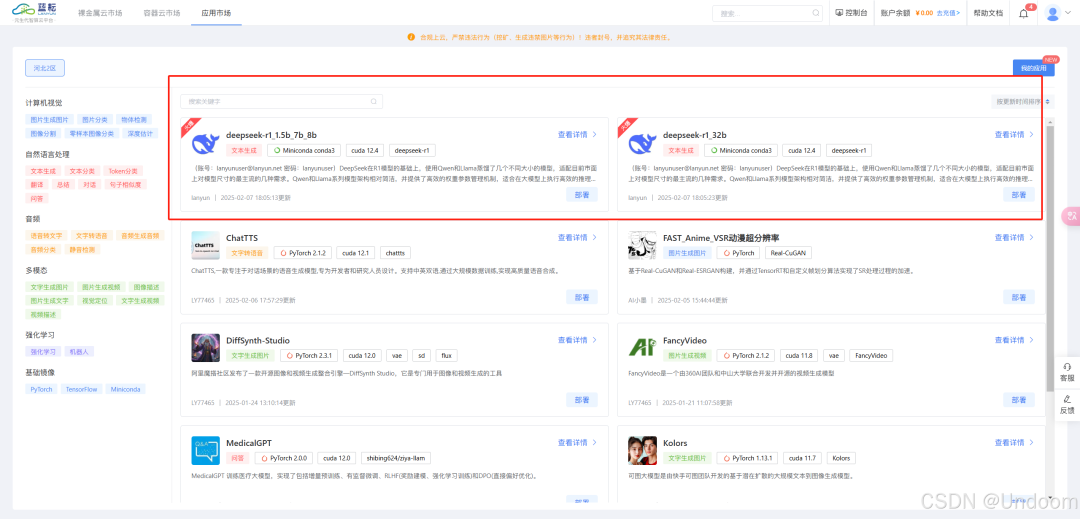Click the deepseek-r1_1.5b_7b_8b whale icon

coord(205,143)
